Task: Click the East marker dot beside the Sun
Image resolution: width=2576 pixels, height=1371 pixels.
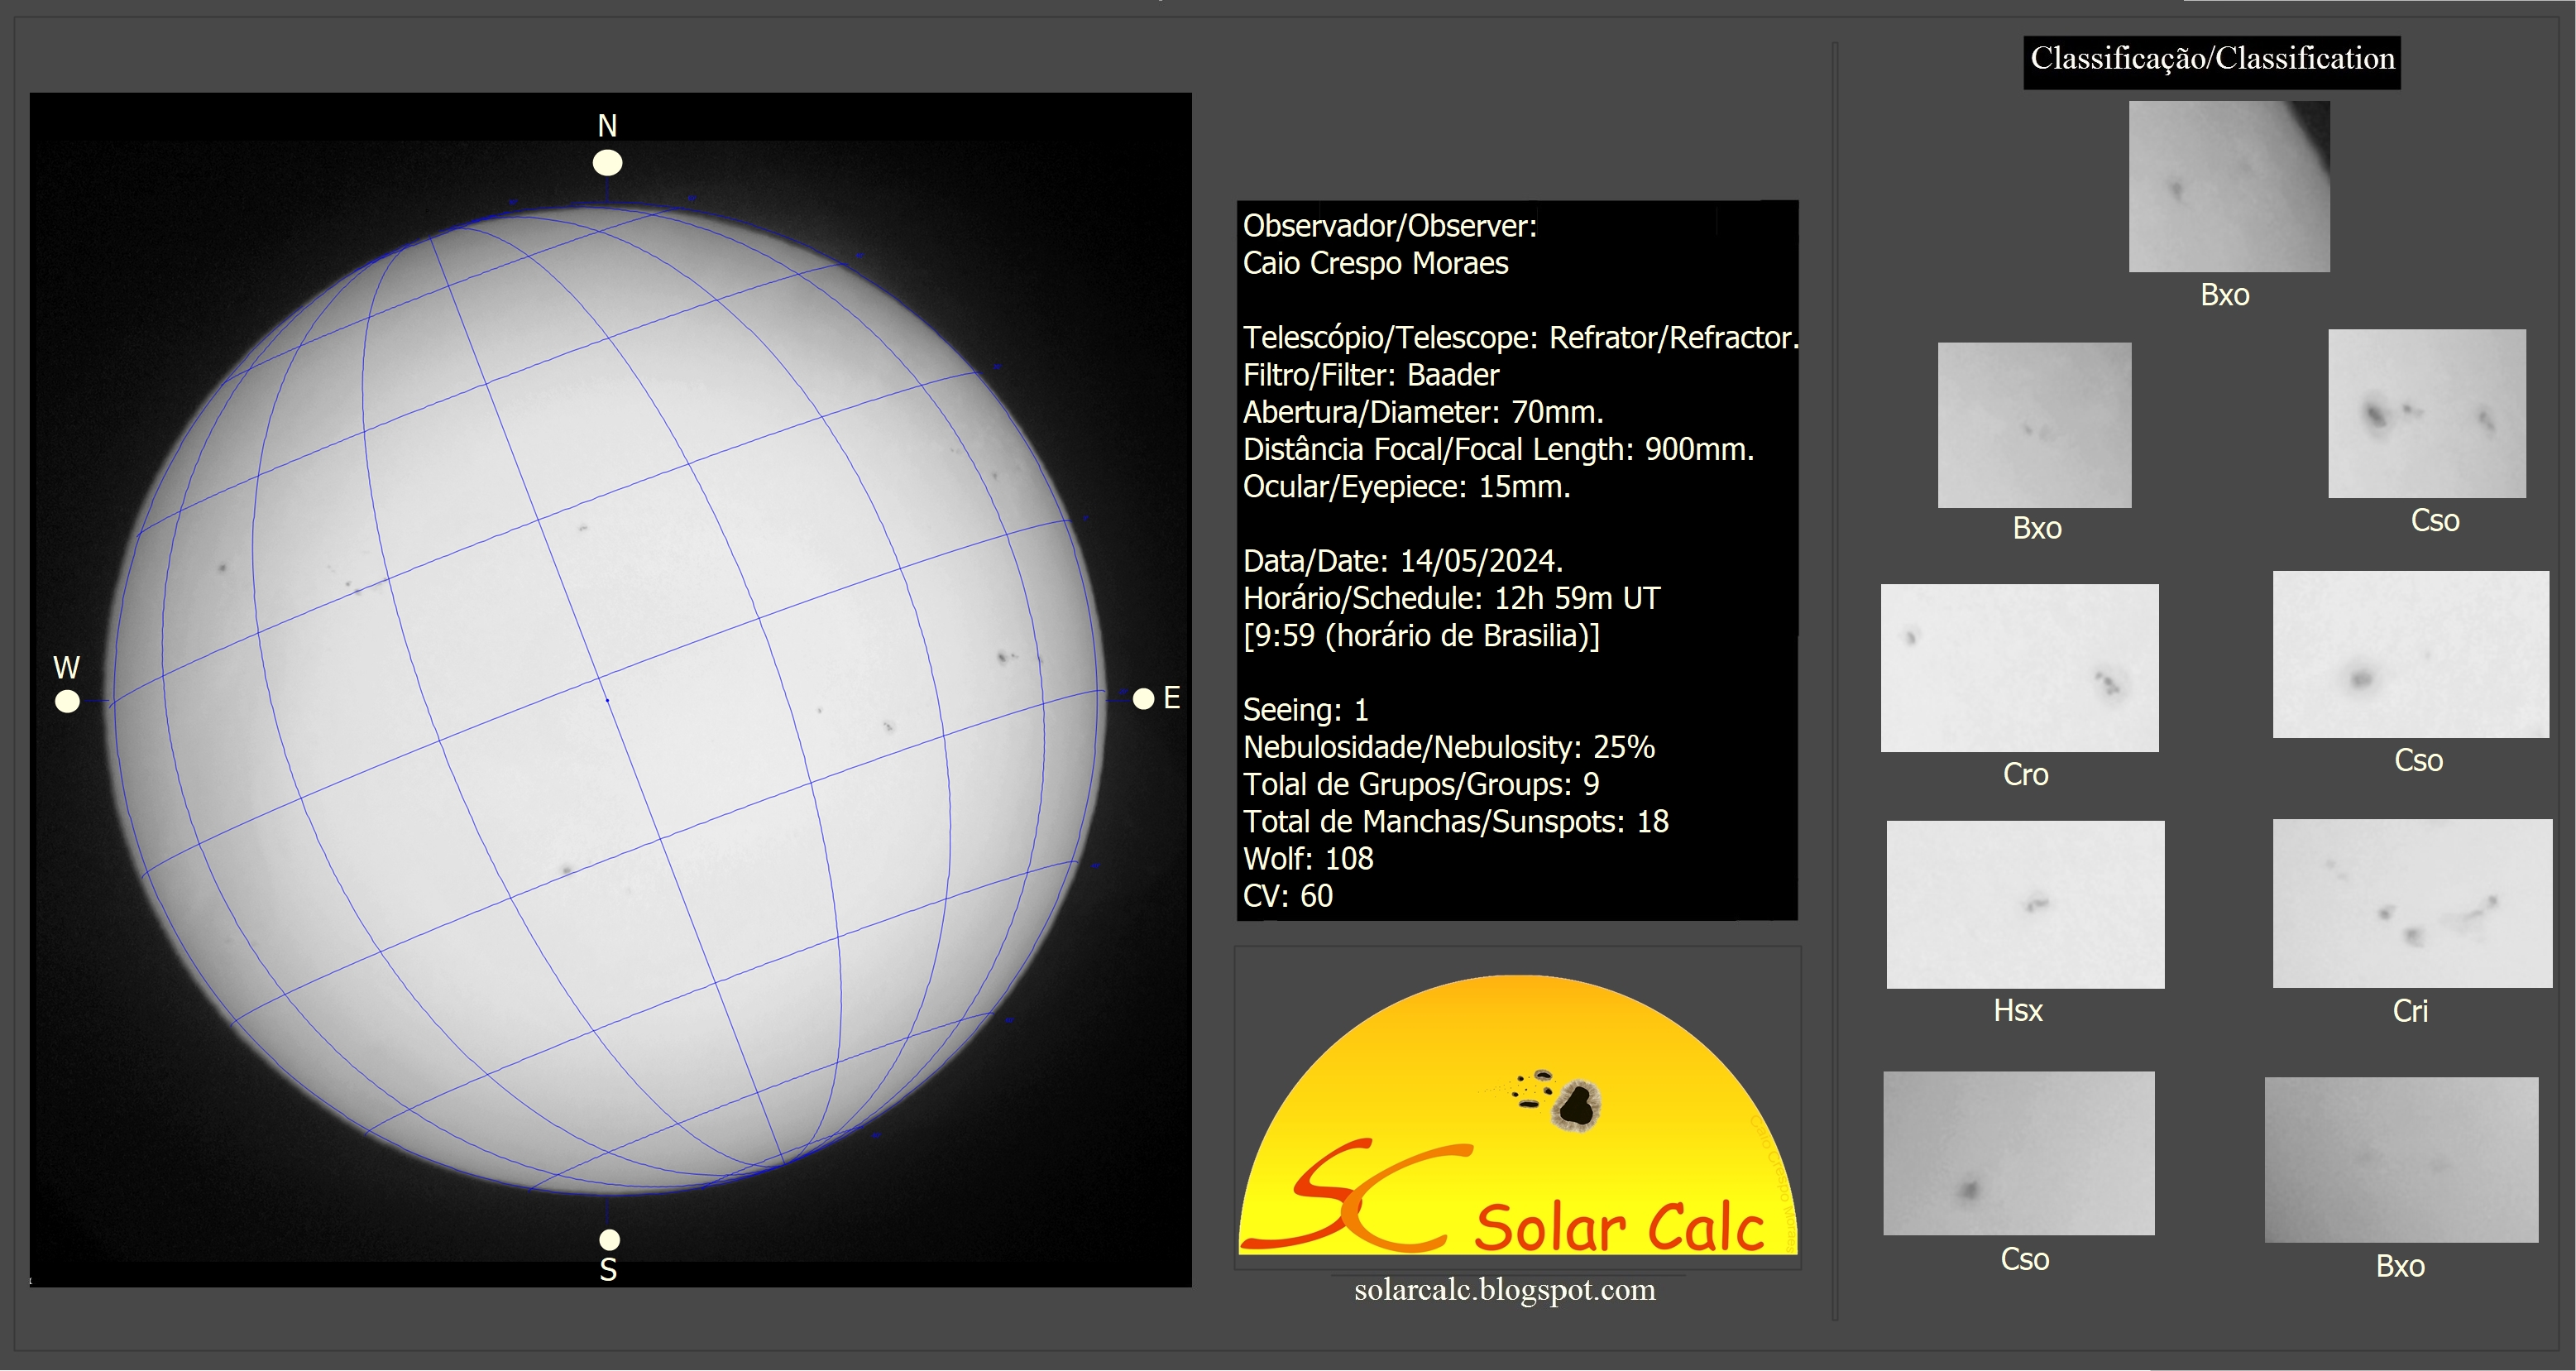Action: pos(1143,698)
